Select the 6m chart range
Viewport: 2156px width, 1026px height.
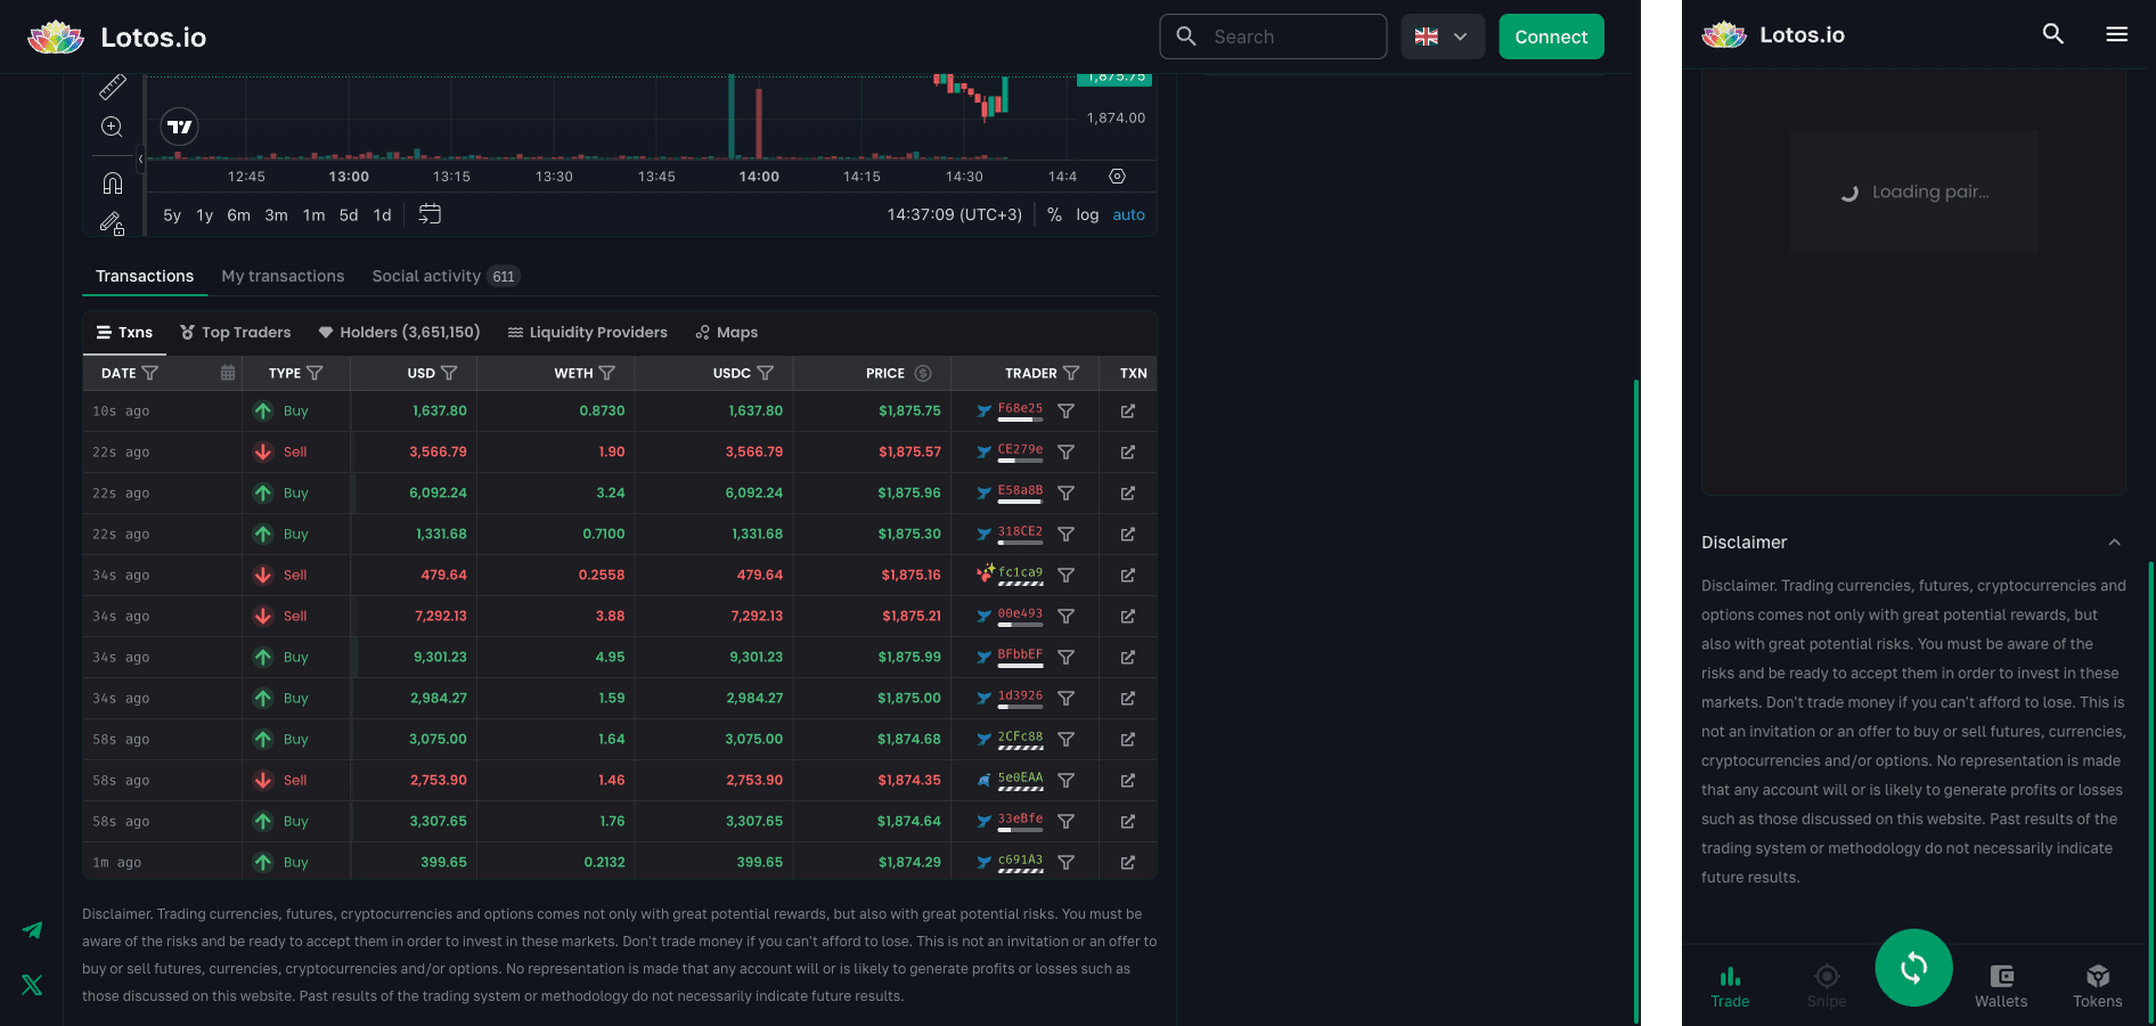(238, 215)
